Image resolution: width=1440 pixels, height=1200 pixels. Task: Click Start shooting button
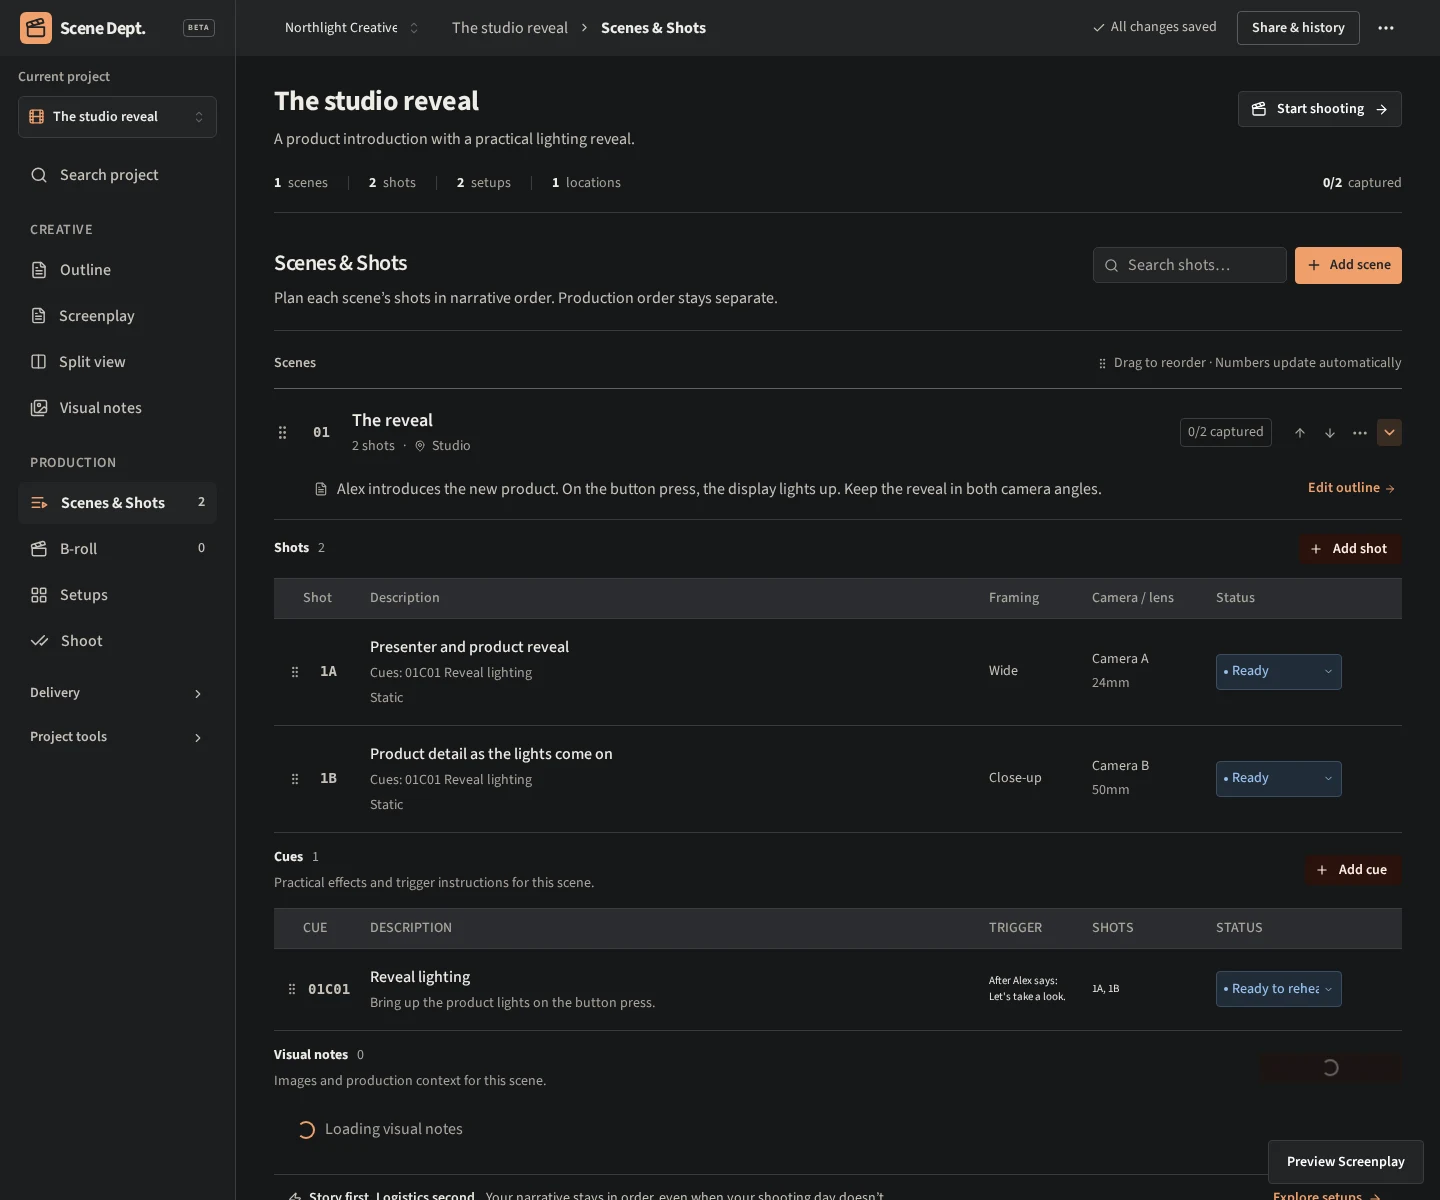point(1320,109)
